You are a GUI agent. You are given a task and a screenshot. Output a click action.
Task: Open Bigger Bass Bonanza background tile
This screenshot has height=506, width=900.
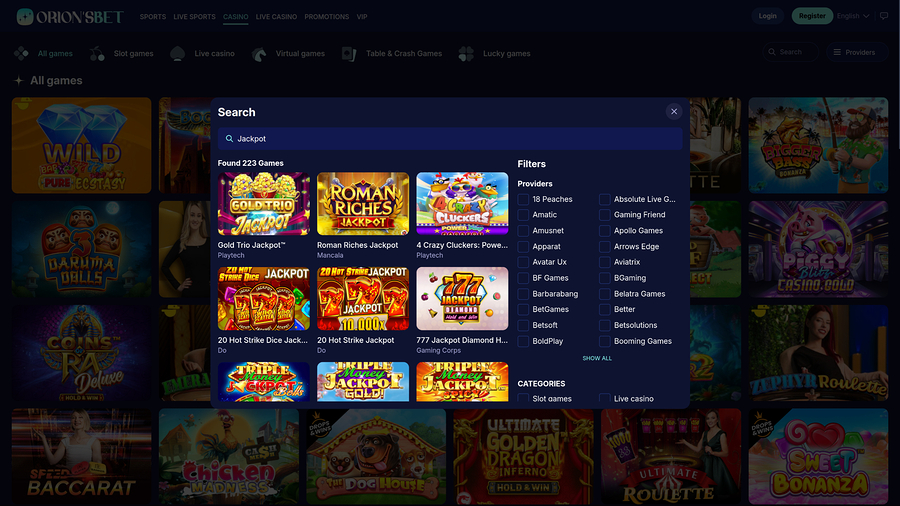coord(818,145)
